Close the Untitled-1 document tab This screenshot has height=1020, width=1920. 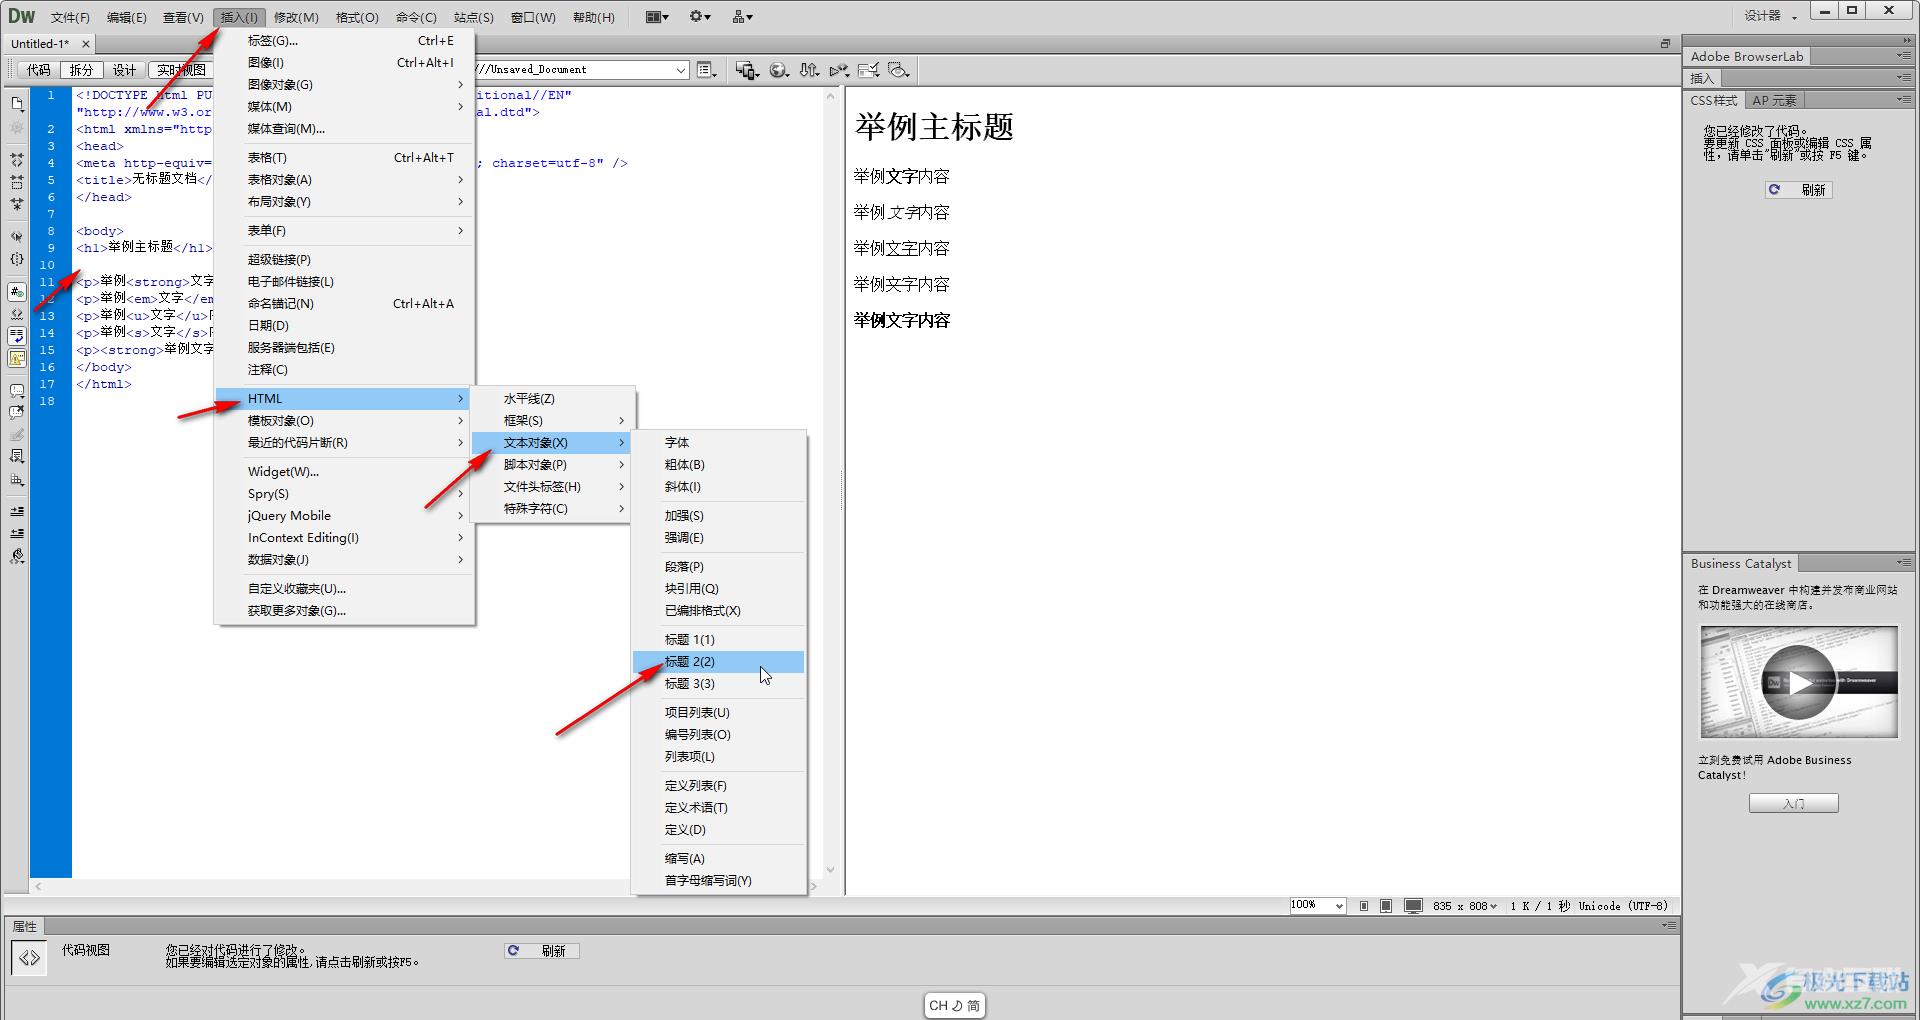pyautogui.click(x=86, y=44)
